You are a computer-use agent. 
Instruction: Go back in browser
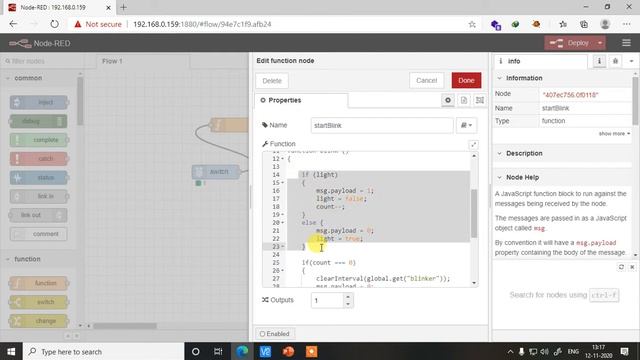pos(13,24)
